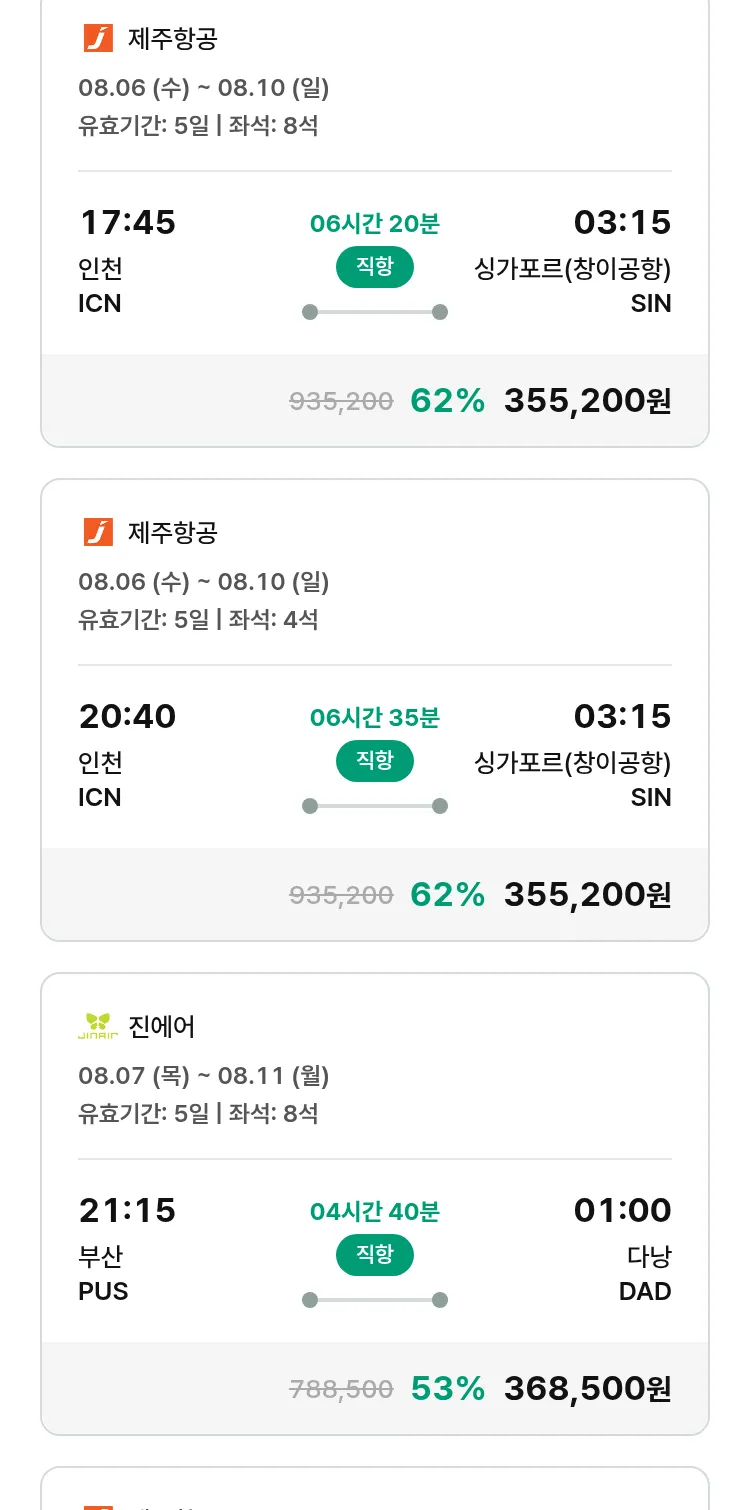Click the 다낭 DAD destination

[645, 1273]
